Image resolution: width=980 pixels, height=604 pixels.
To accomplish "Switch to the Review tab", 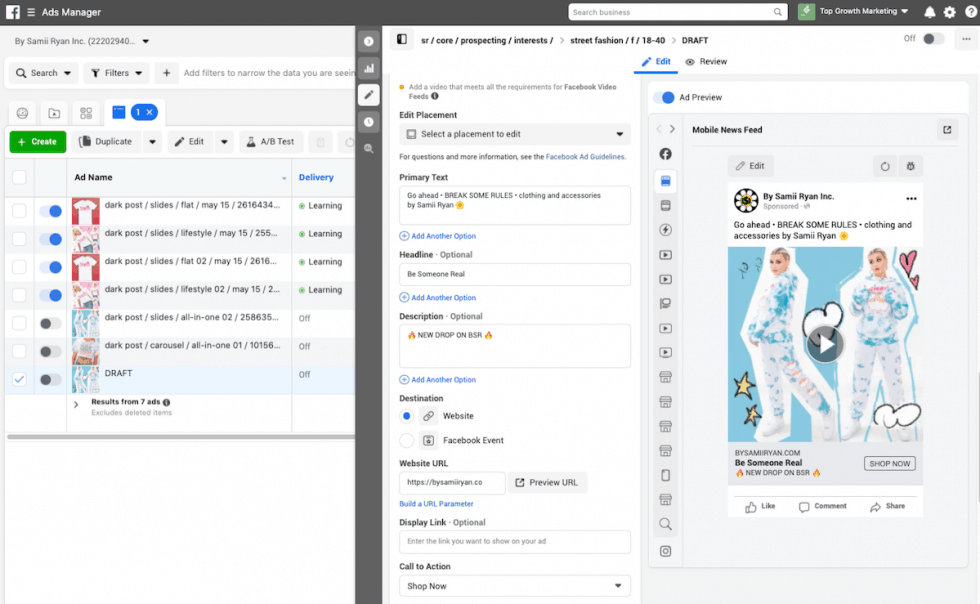I will click(706, 62).
